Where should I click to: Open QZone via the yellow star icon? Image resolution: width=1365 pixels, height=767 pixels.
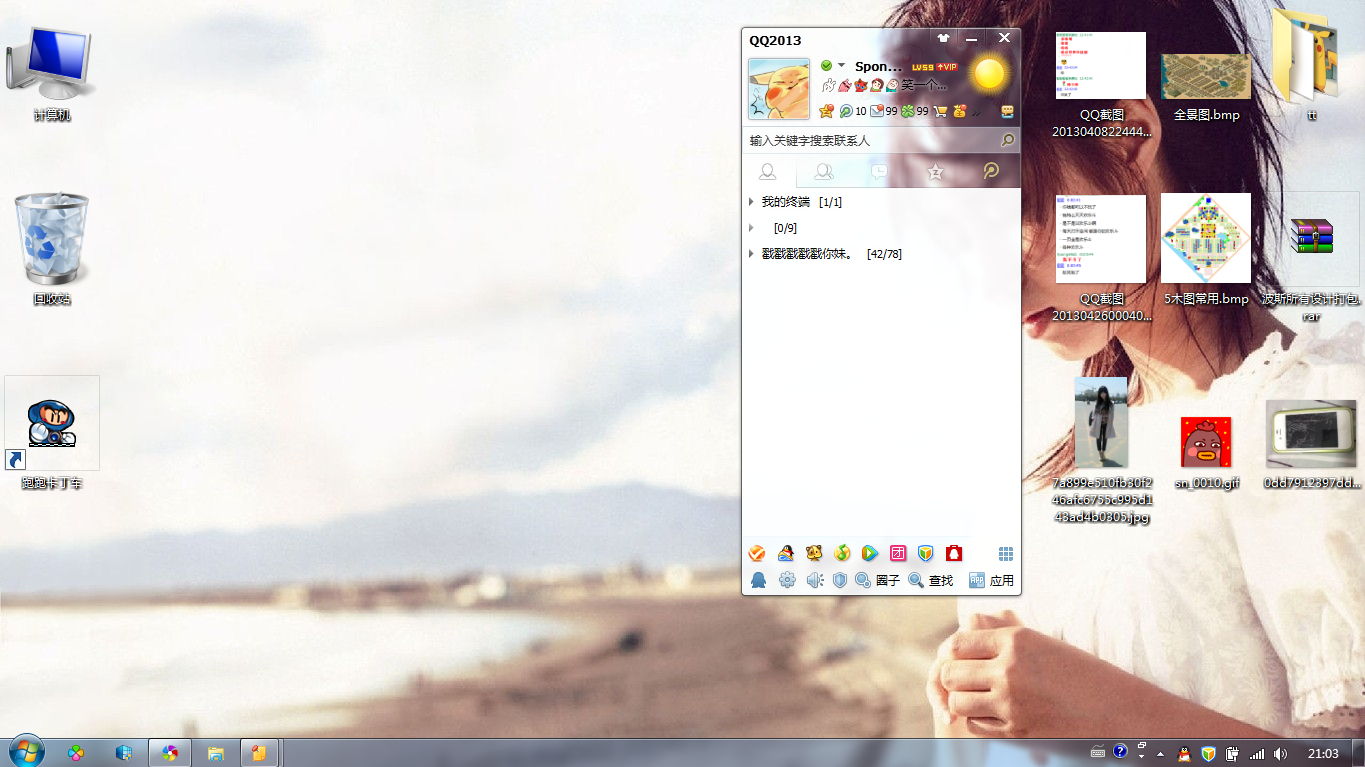click(826, 111)
